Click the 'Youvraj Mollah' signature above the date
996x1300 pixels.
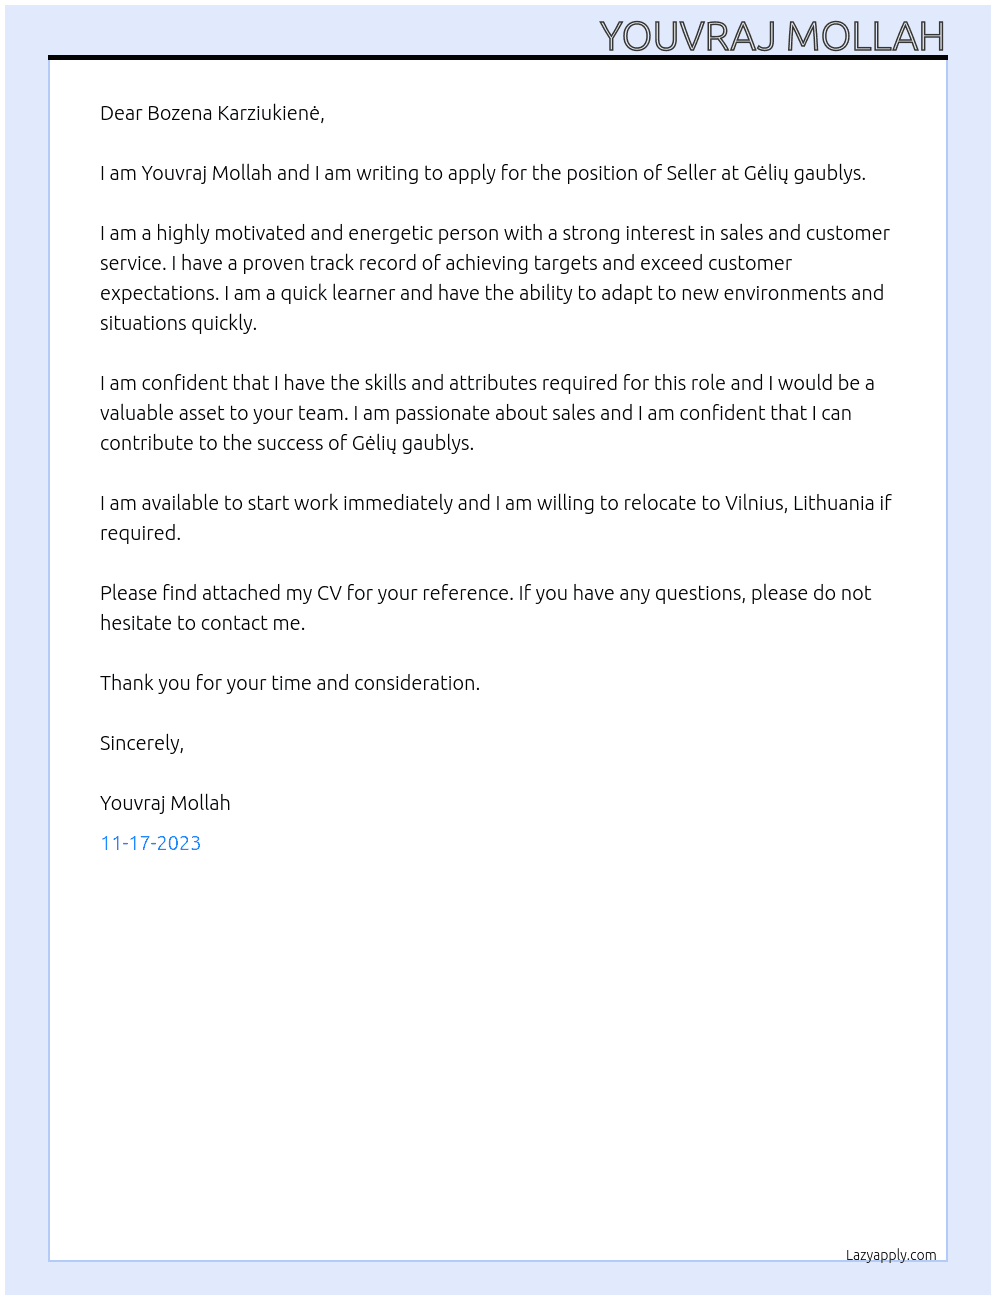pyautogui.click(x=165, y=803)
